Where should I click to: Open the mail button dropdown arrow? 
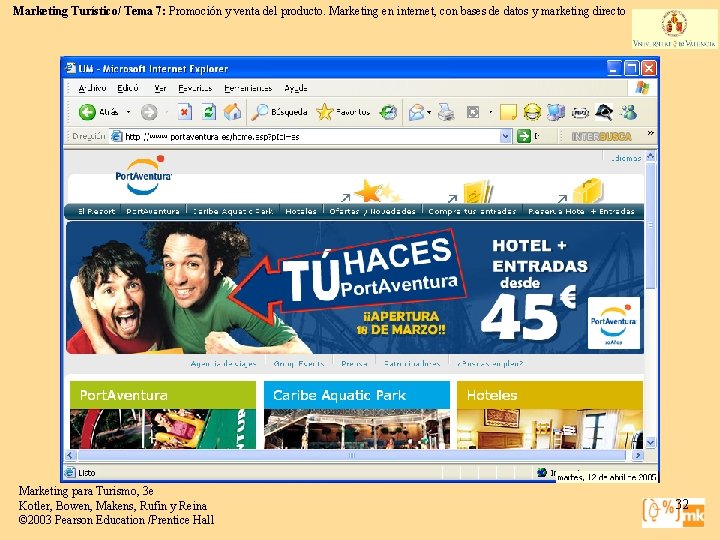(x=429, y=112)
